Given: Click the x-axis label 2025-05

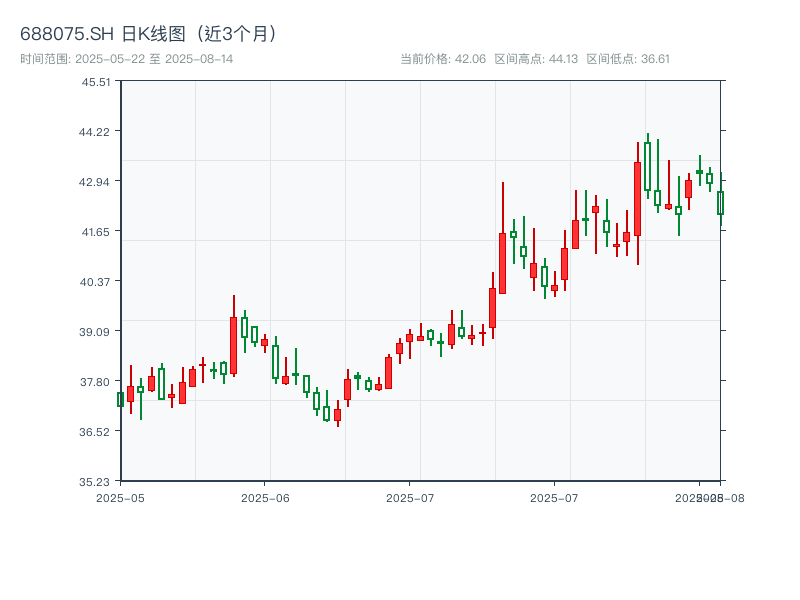Looking at the screenshot, I should point(120,498).
